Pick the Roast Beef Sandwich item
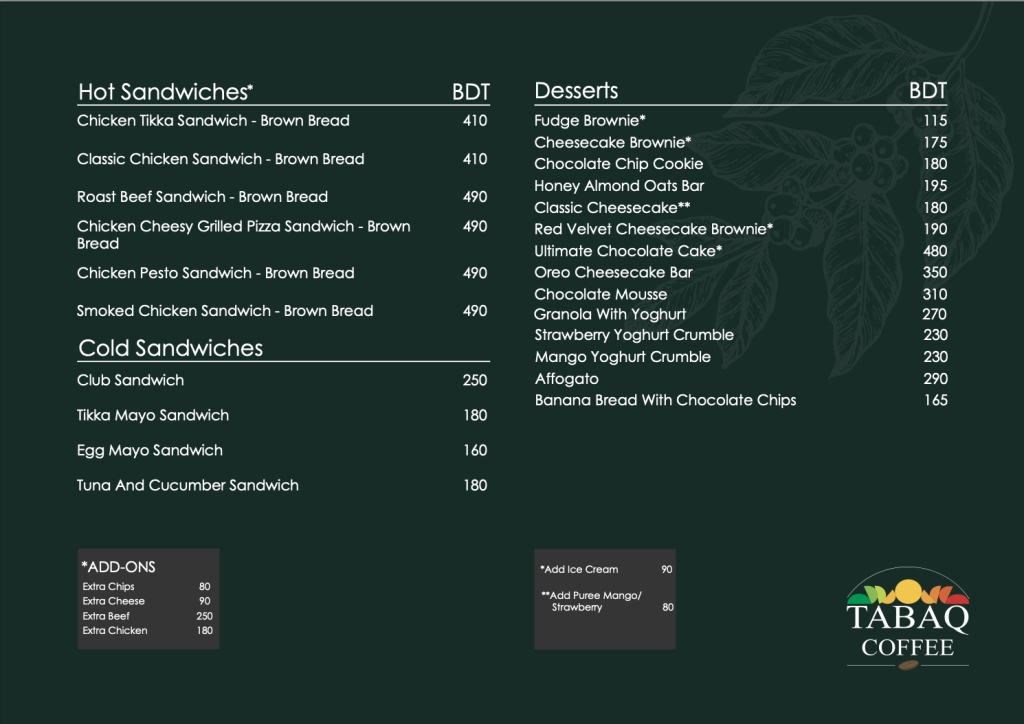 tap(202, 197)
